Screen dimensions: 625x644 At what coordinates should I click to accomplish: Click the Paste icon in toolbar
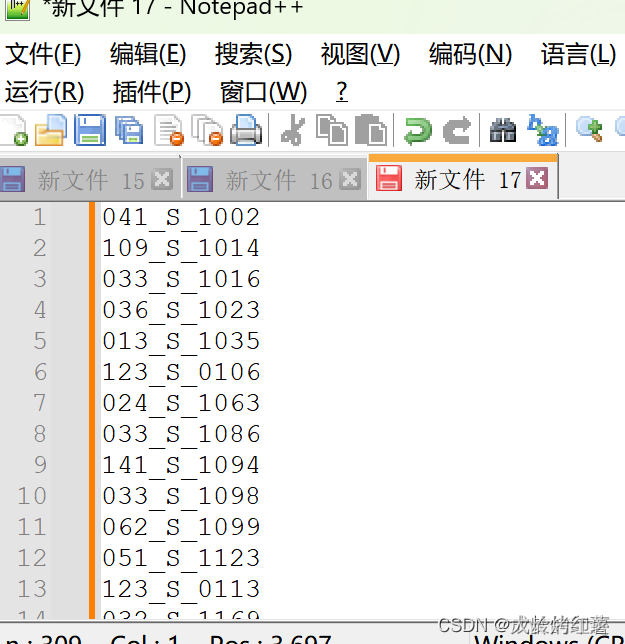click(x=371, y=131)
